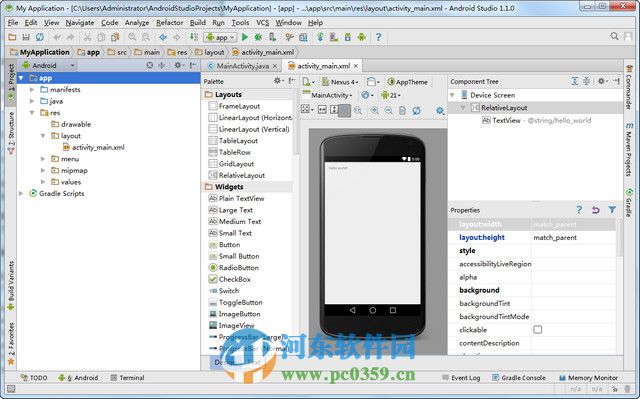Open the Terminal tool window
The width and height of the screenshot is (640, 399).
pos(127,378)
